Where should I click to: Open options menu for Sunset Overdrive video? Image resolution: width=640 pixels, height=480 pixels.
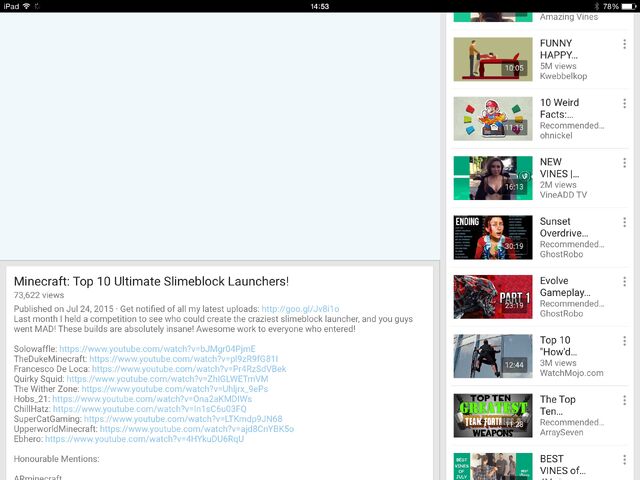coord(624,222)
